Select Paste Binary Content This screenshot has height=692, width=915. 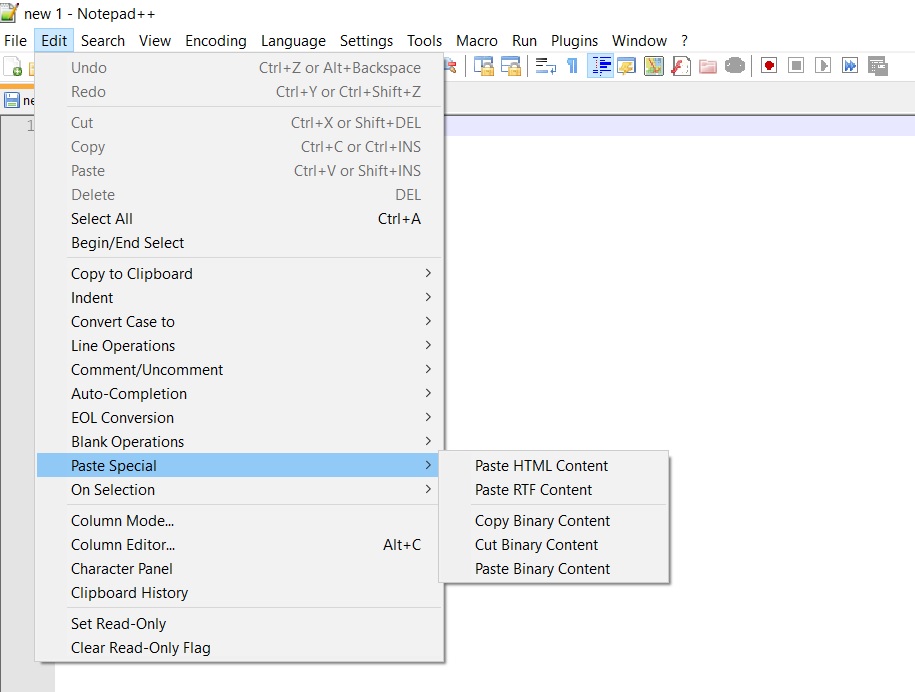tap(553, 568)
